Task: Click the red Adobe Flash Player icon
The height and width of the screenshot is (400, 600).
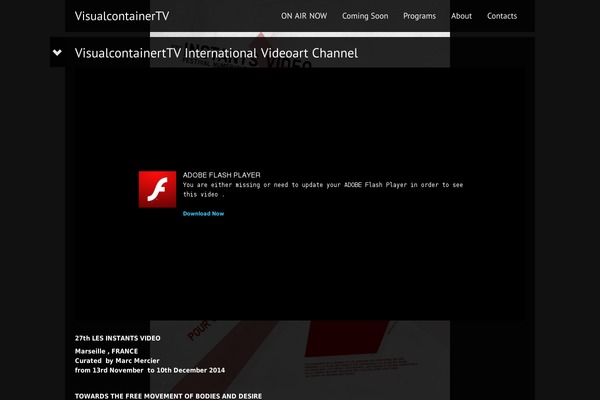Action: tap(157, 189)
